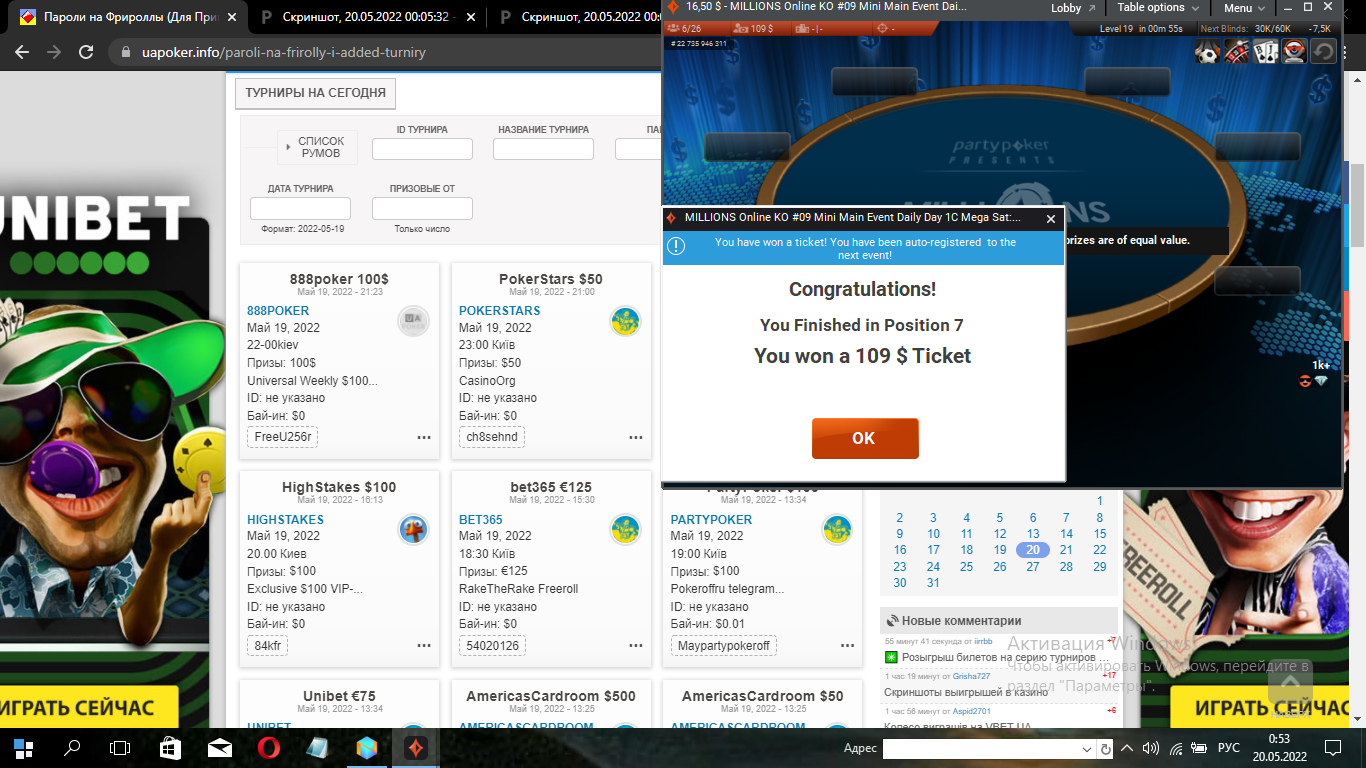Image resolution: width=1366 pixels, height=768 pixels.
Task: Open the HighStakes card three-dot menu
Action: [x=424, y=646]
